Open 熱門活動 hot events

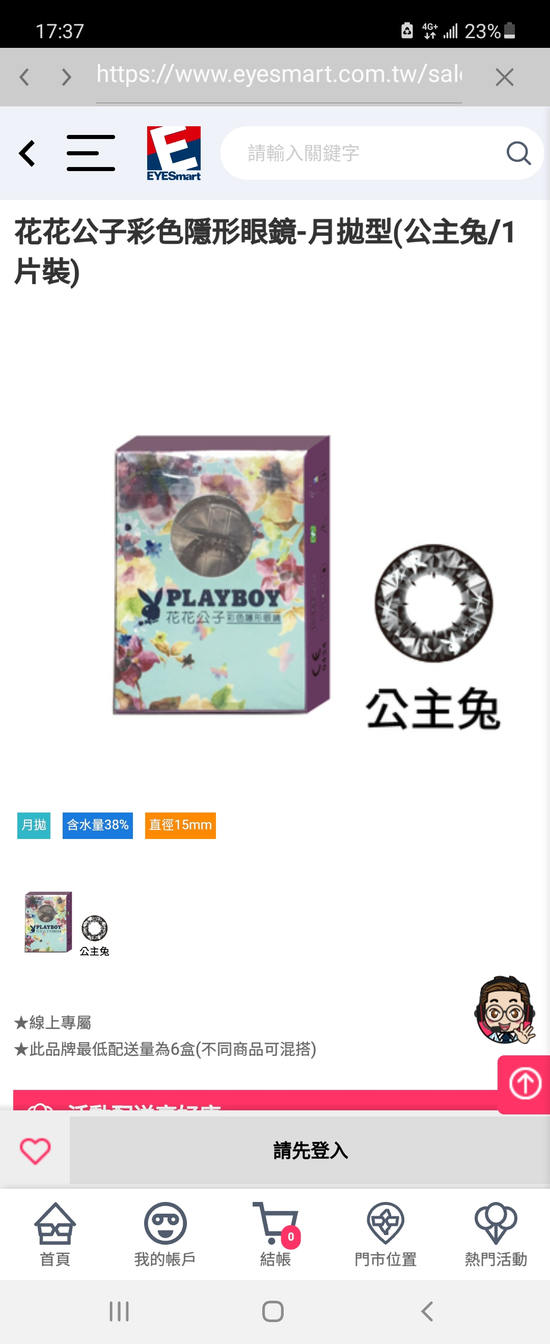495,1234
